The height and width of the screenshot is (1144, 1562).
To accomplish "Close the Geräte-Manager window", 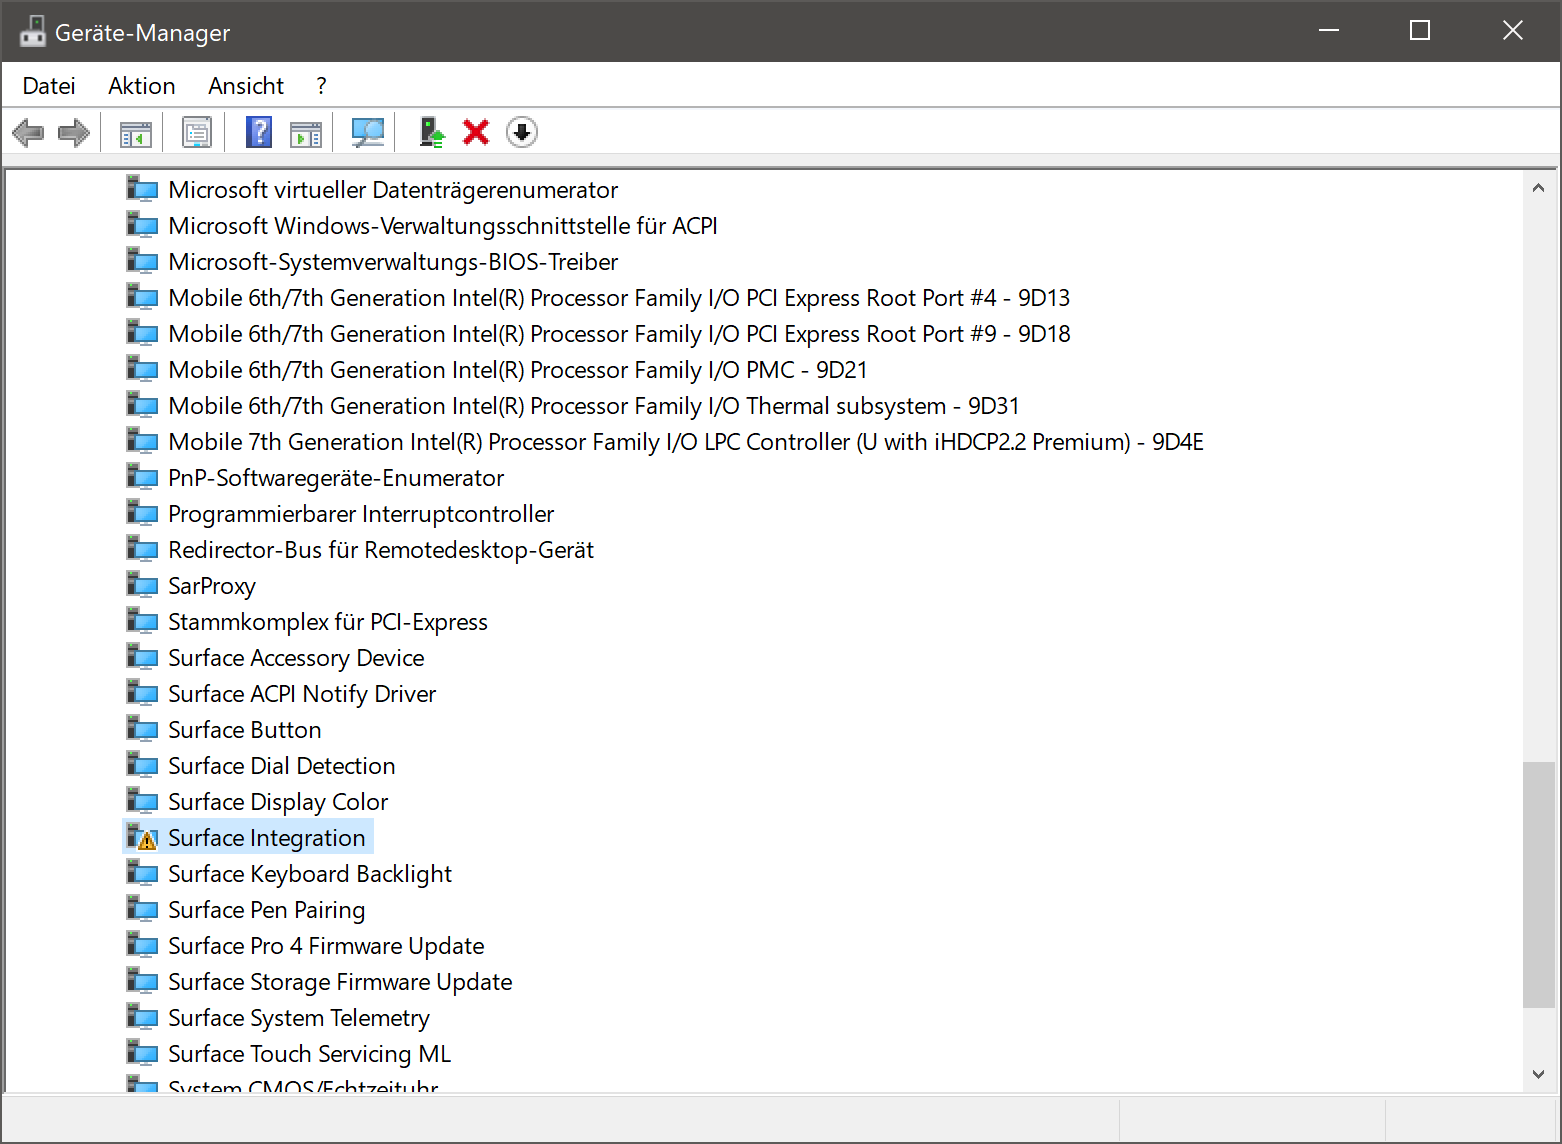I will point(1513,31).
